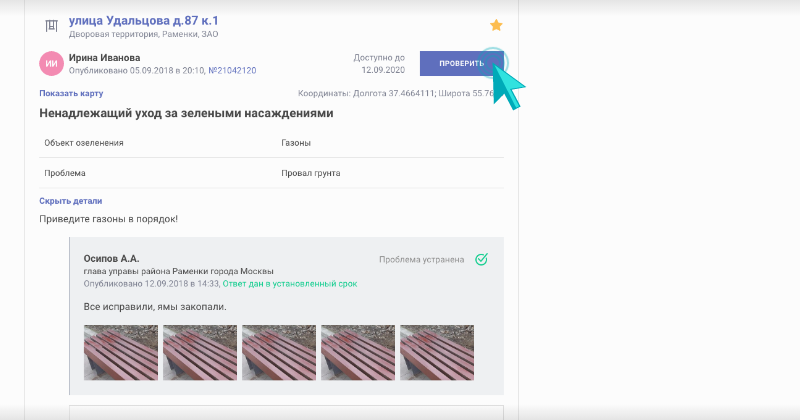This screenshot has width=800, height=420.
Task: Open the third bench photo thumbnail
Action: click(278, 353)
